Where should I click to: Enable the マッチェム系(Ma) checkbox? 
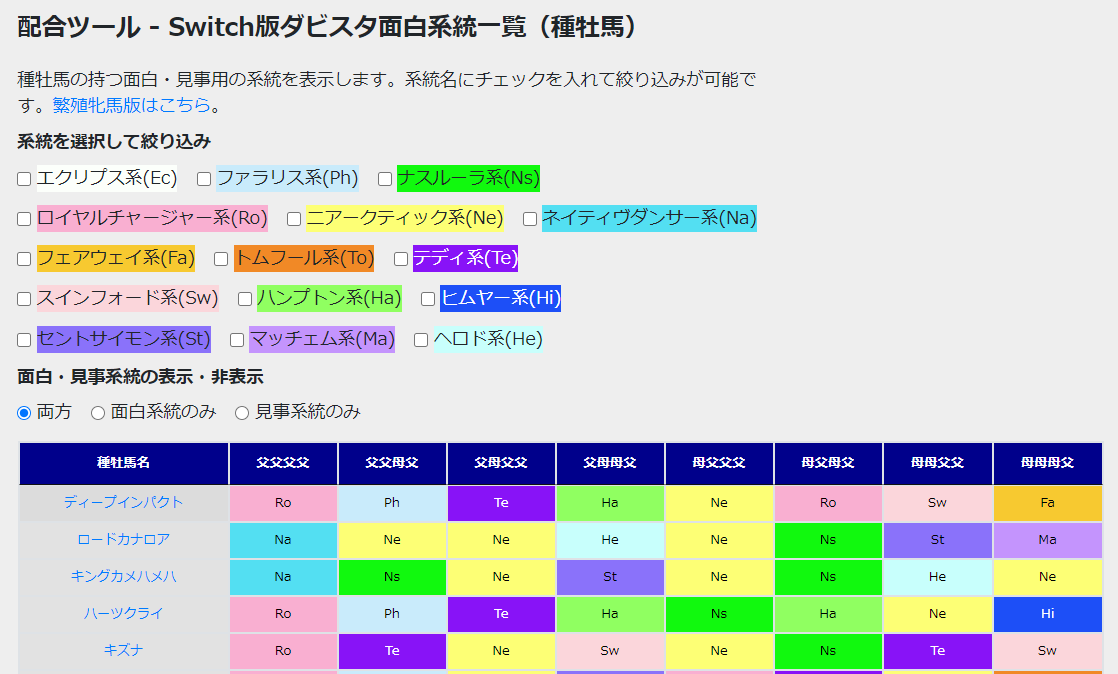point(237,339)
